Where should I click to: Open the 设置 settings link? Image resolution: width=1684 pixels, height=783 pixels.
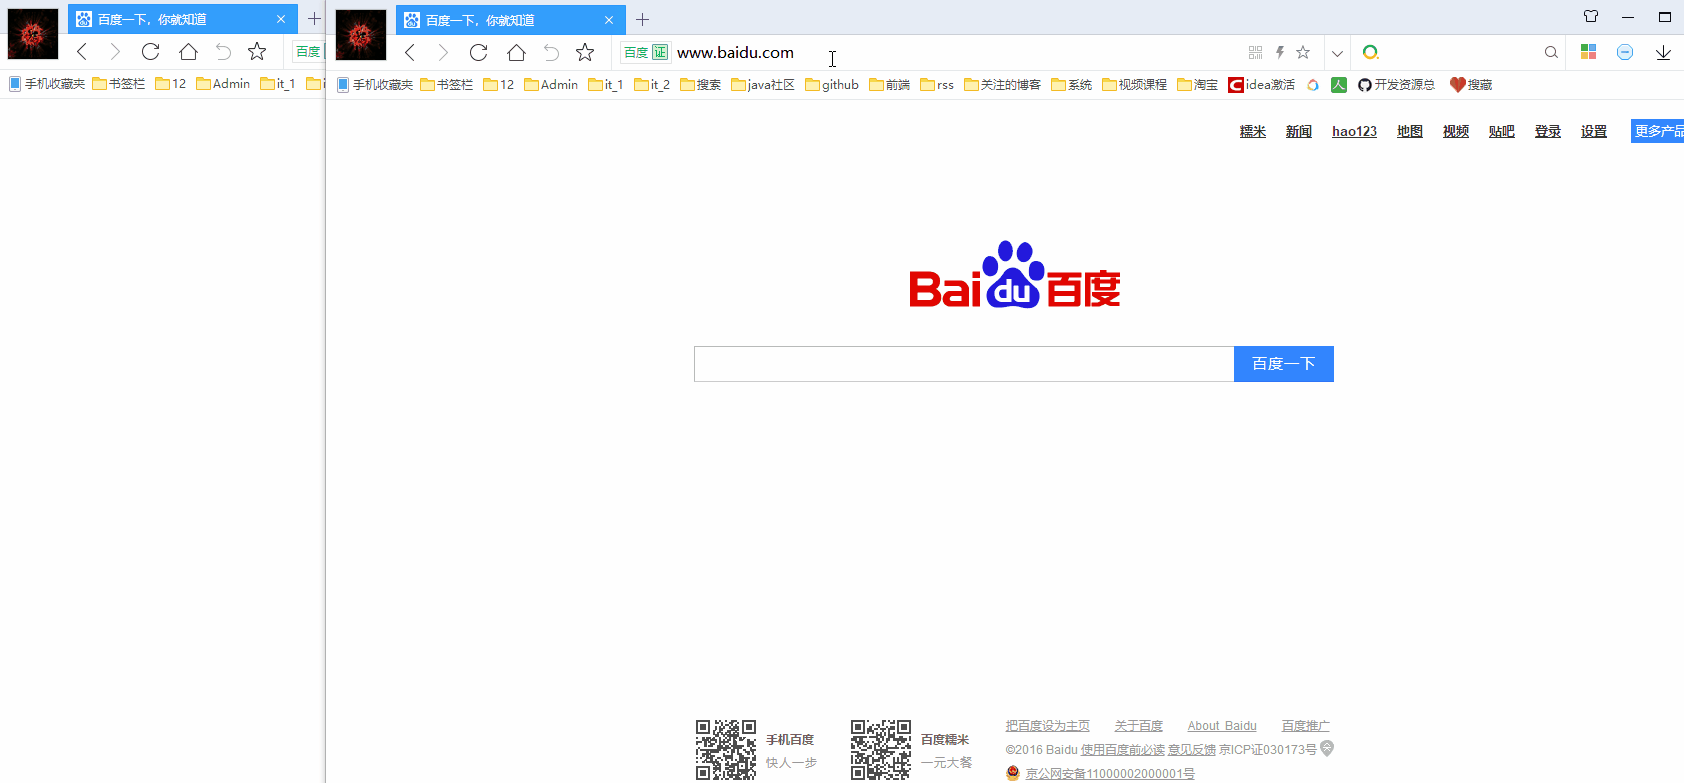pos(1594,131)
